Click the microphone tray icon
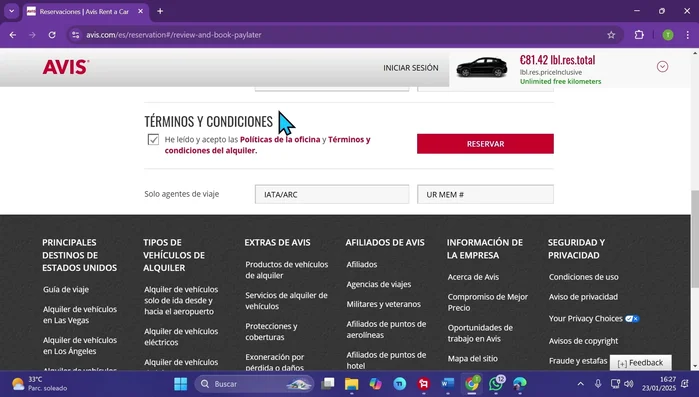 pyautogui.click(x=598, y=384)
